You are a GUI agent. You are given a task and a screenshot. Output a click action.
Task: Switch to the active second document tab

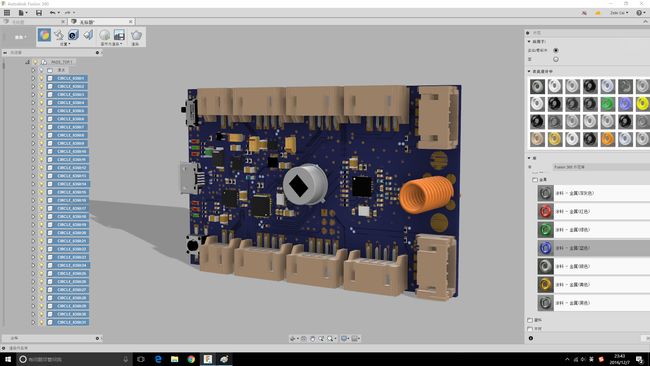[x=101, y=22]
